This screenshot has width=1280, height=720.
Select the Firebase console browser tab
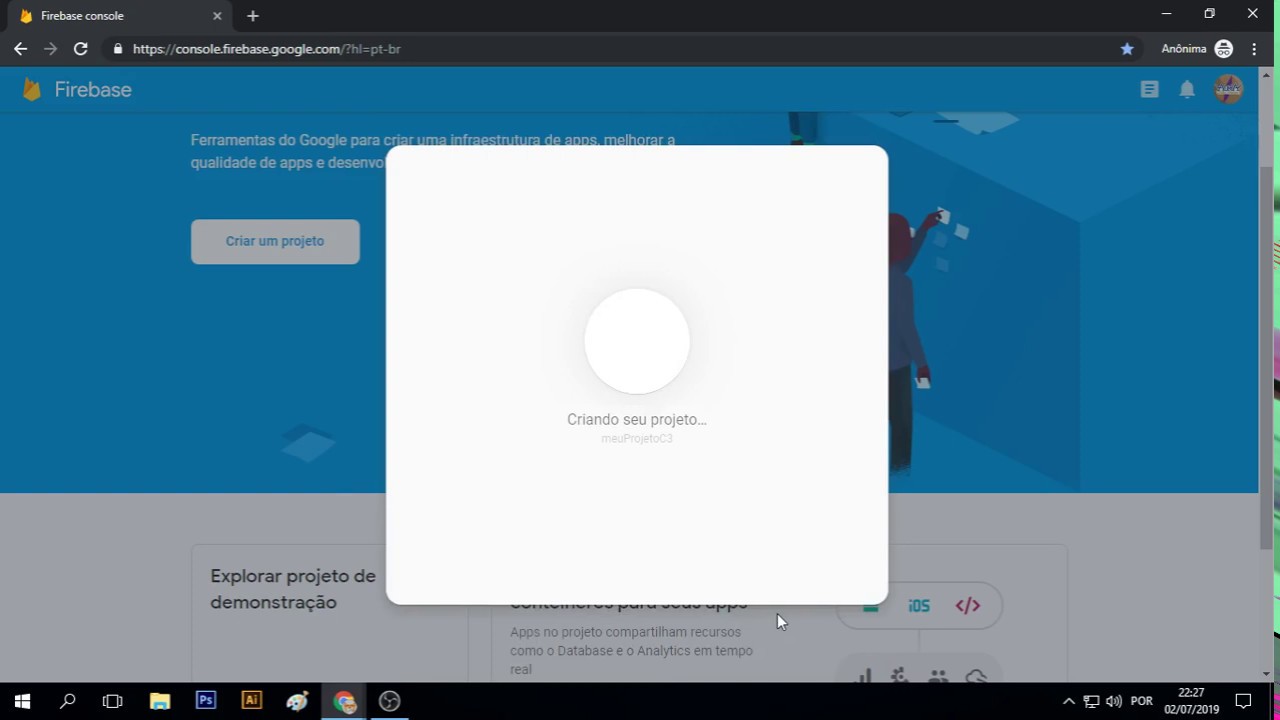point(120,16)
